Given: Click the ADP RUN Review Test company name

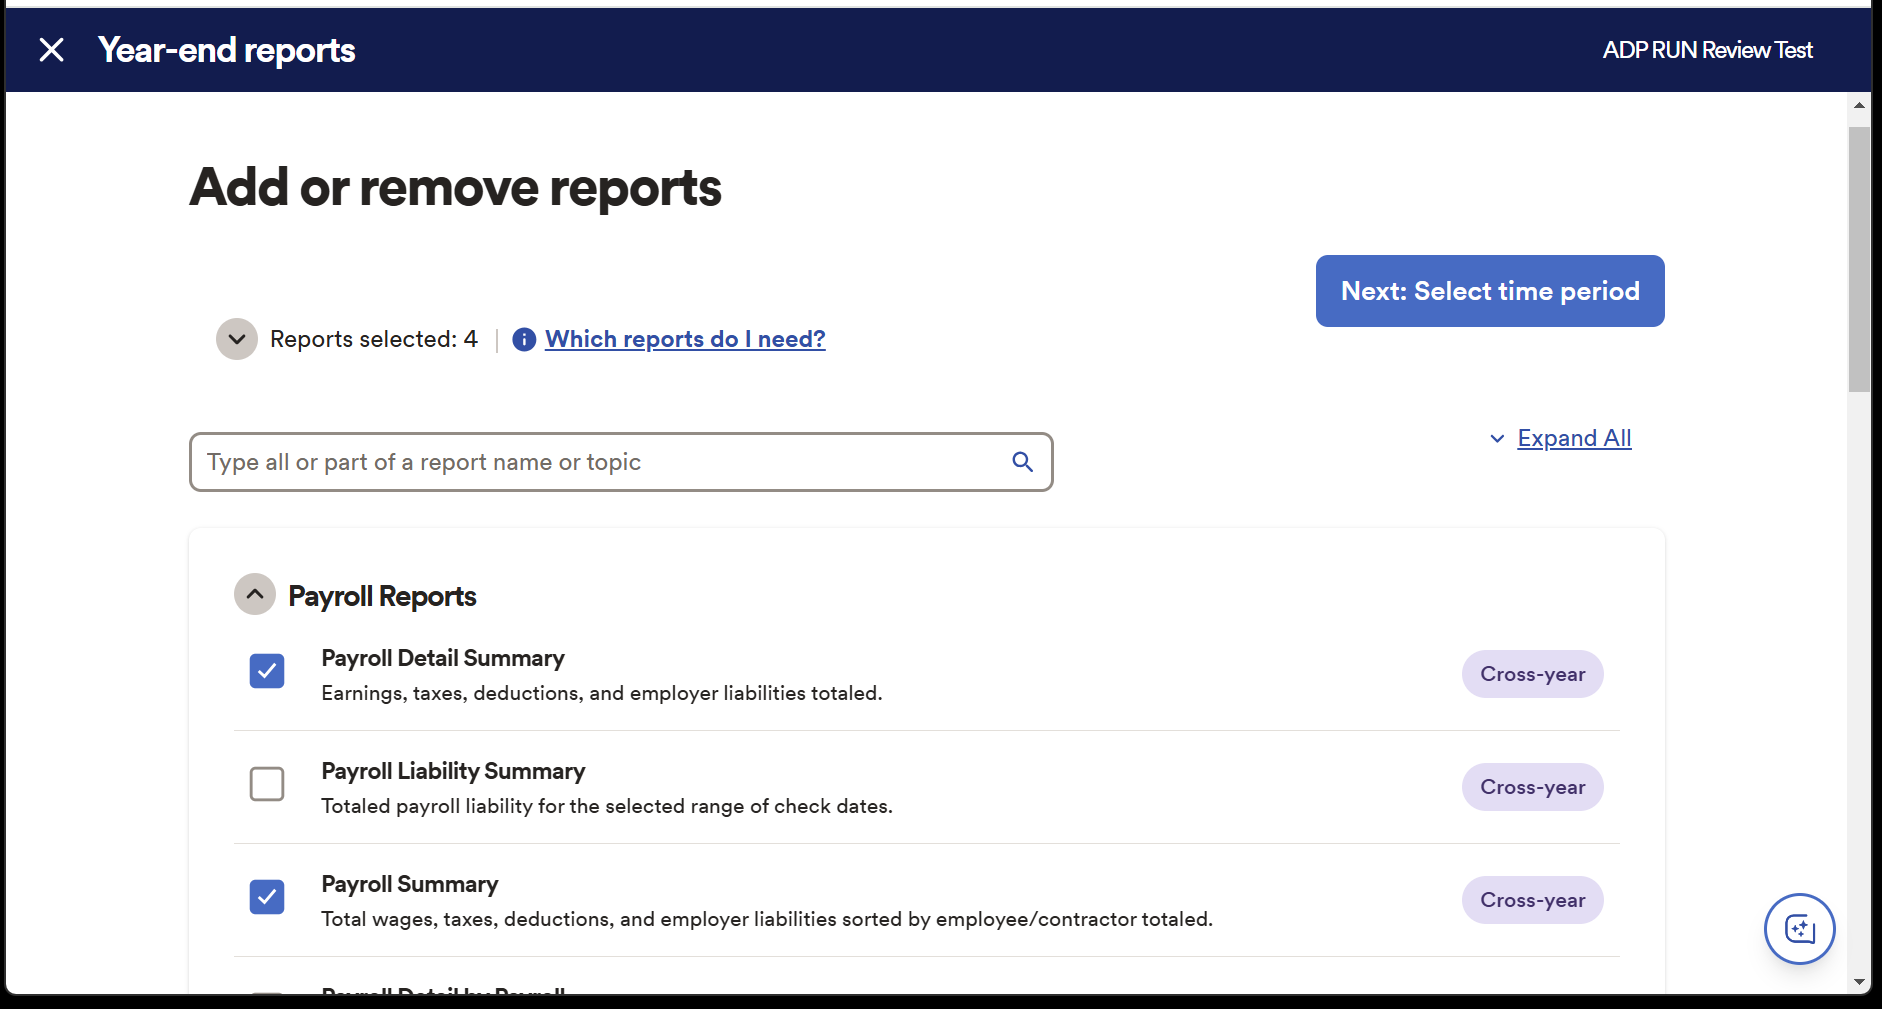Looking at the screenshot, I should (1707, 50).
